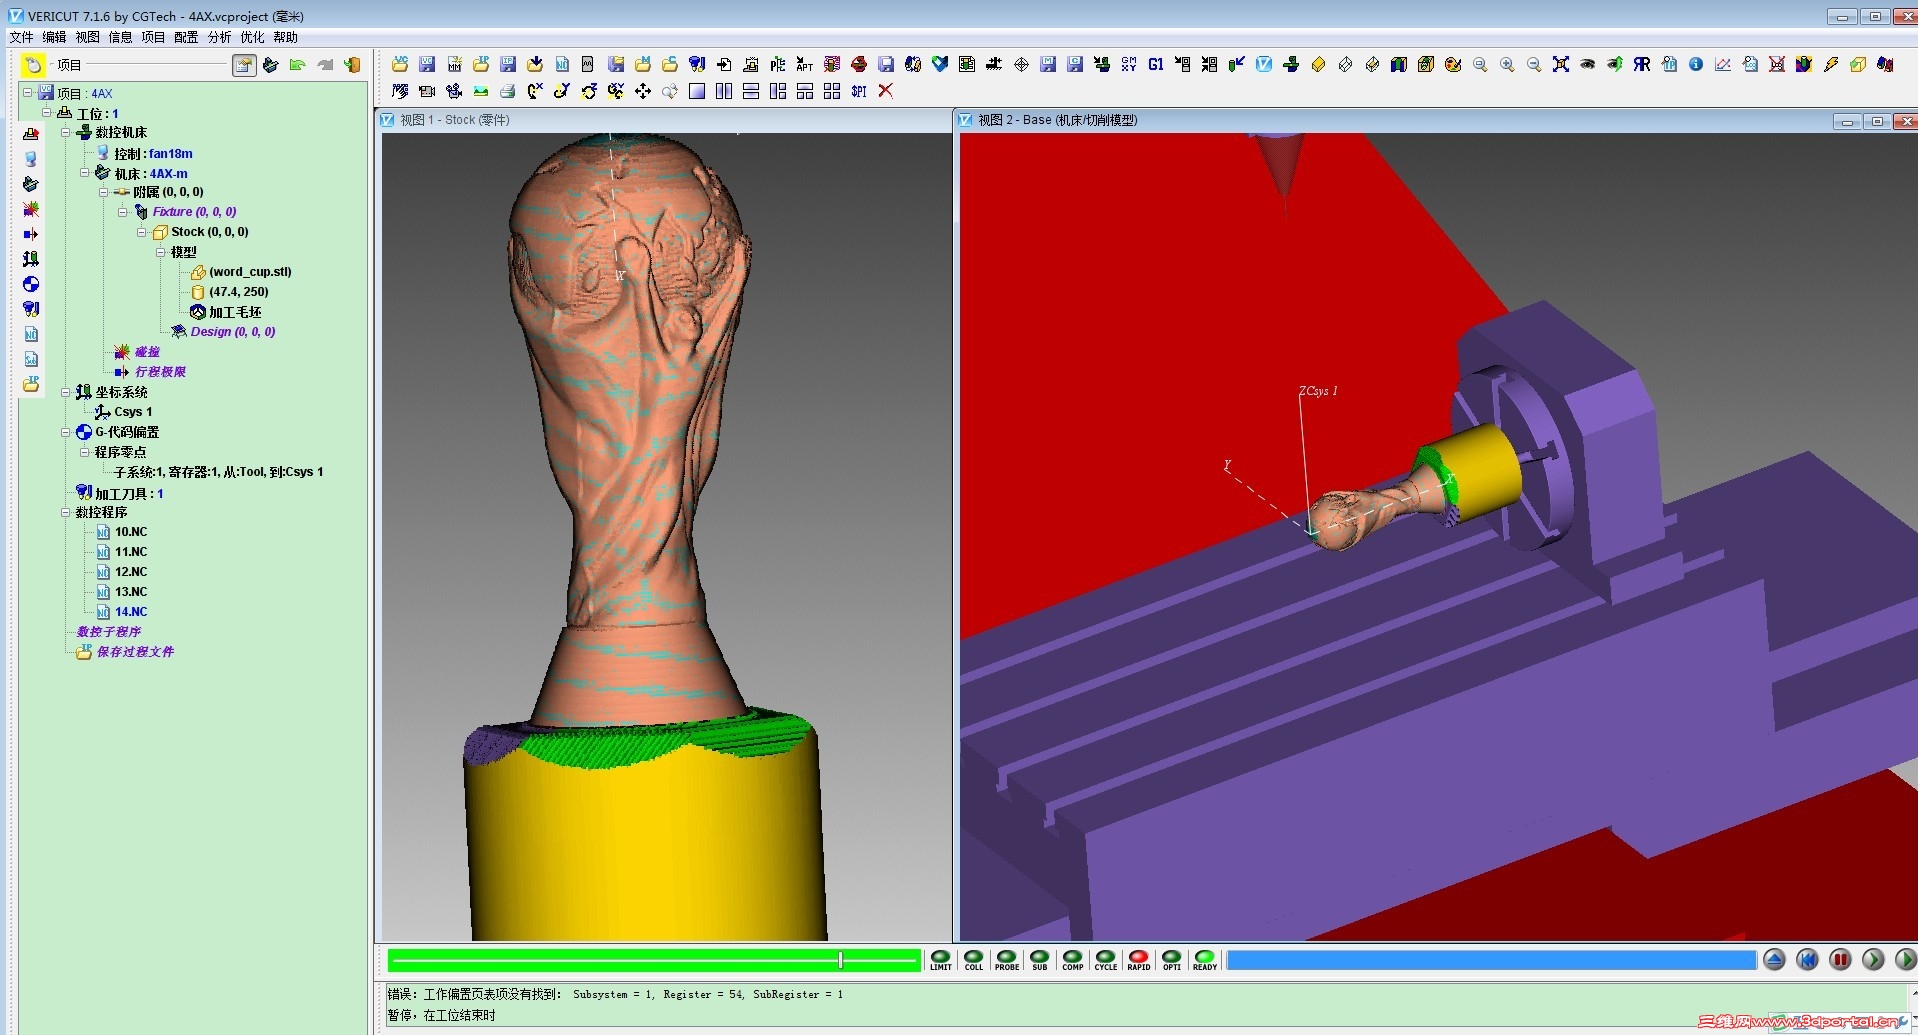This screenshot has height=1035, width=1918.
Task: Click the fit view to window icon
Action: coord(1561,64)
